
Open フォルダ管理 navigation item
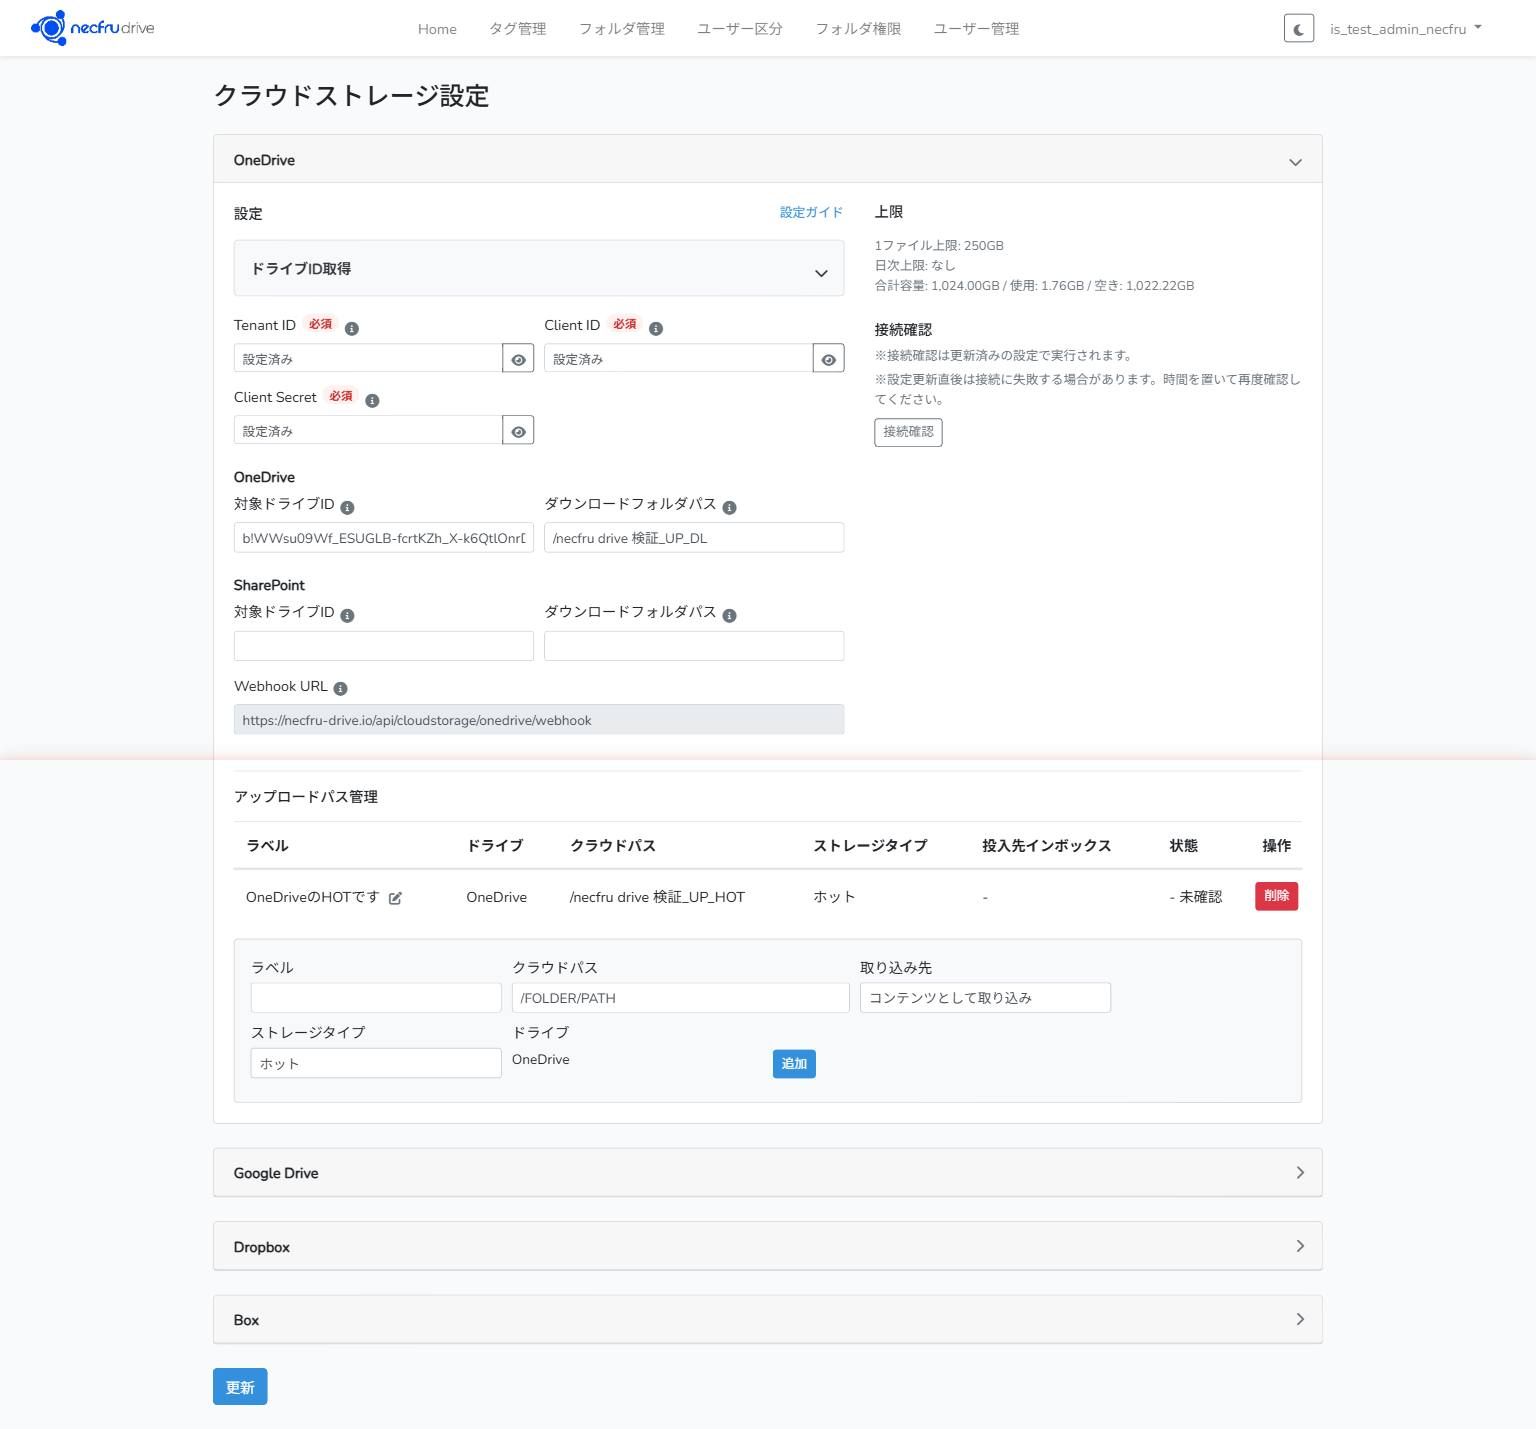(x=621, y=29)
